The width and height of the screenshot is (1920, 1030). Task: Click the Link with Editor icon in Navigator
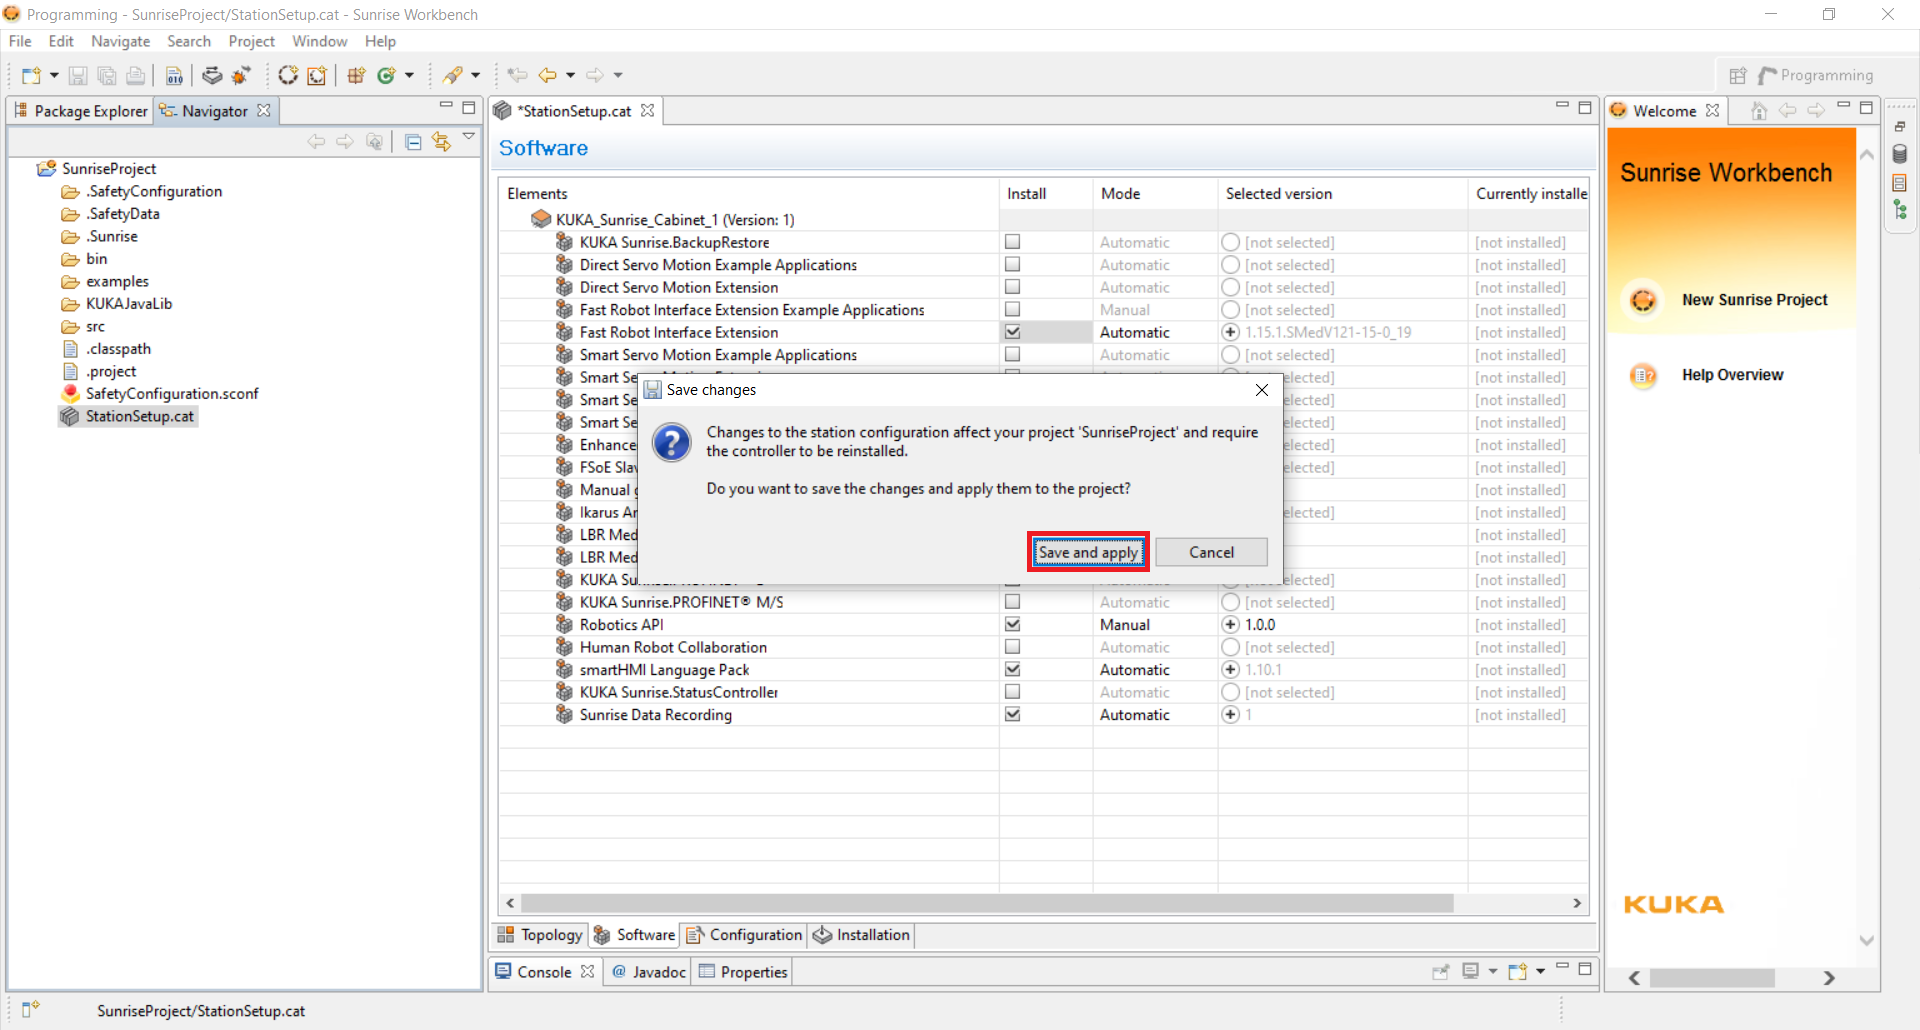(441, 142)
